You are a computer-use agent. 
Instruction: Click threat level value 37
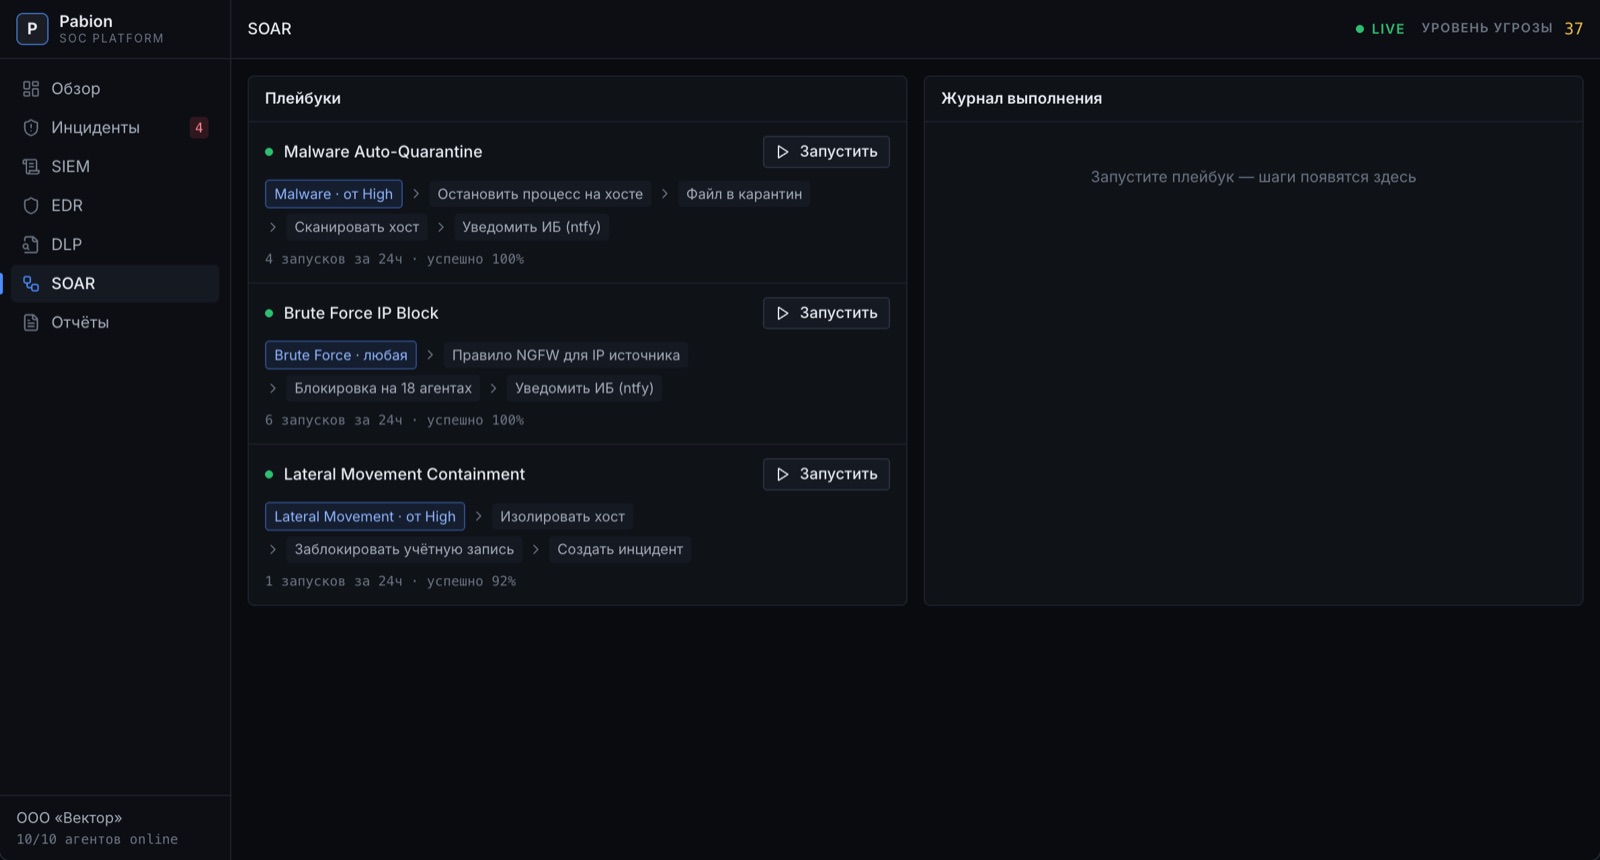[x=1574, y=29]
